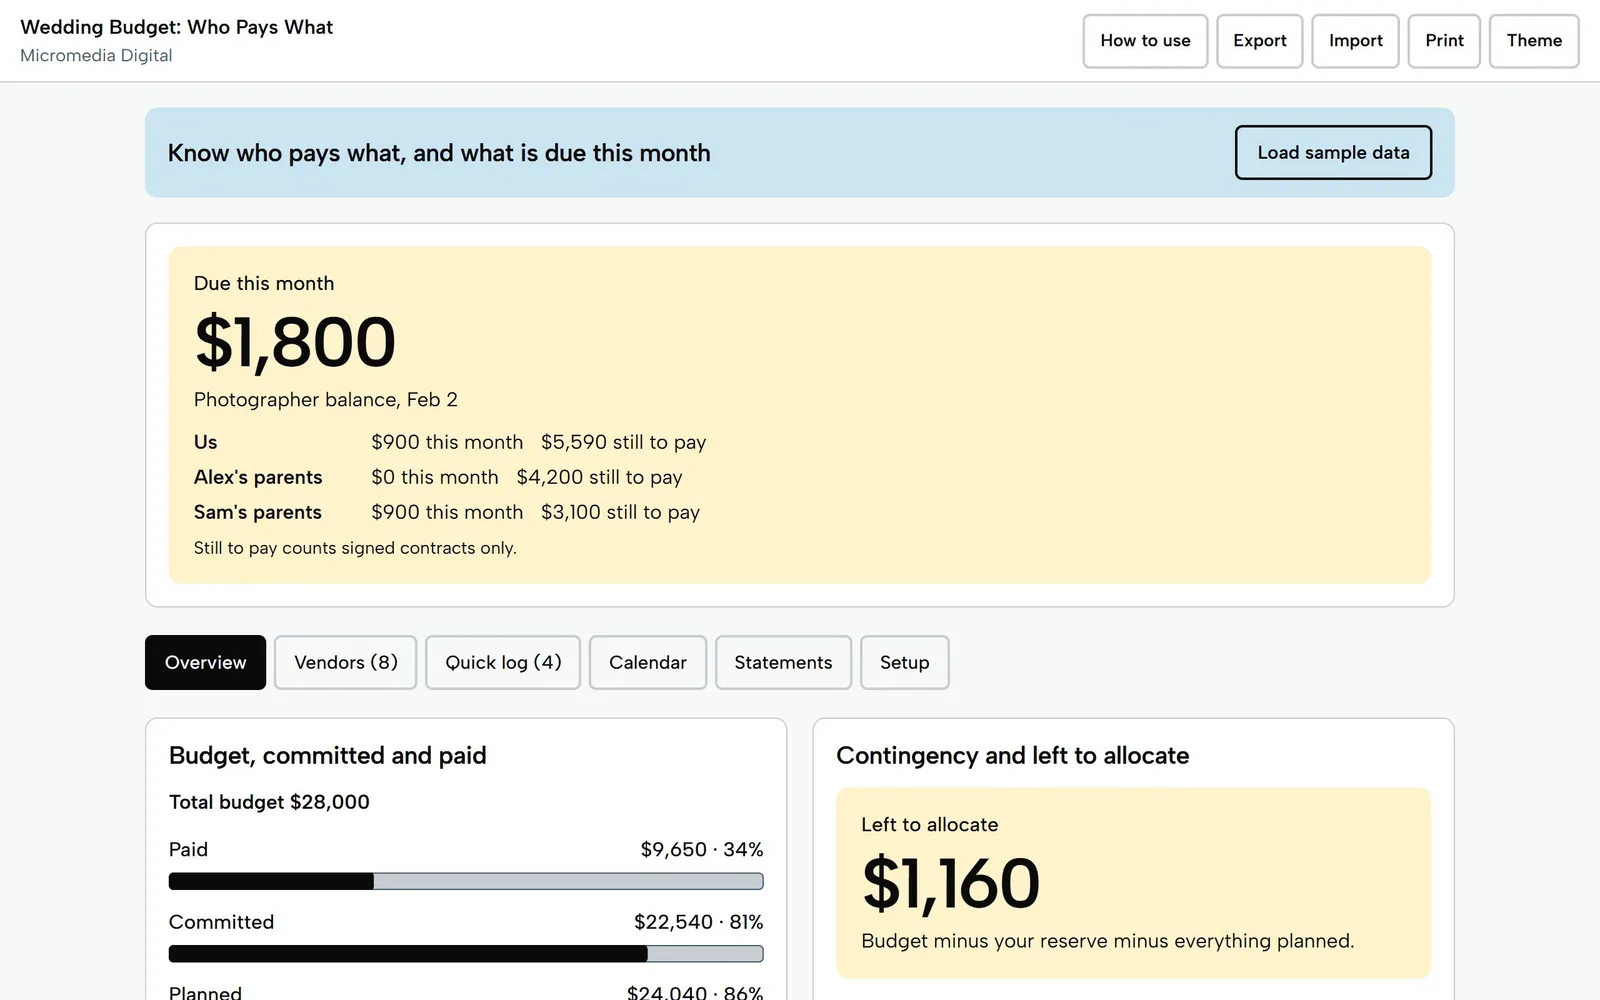Click the Import button
This screenshot has width=1600, height=1000.
tap(1355, 41)
